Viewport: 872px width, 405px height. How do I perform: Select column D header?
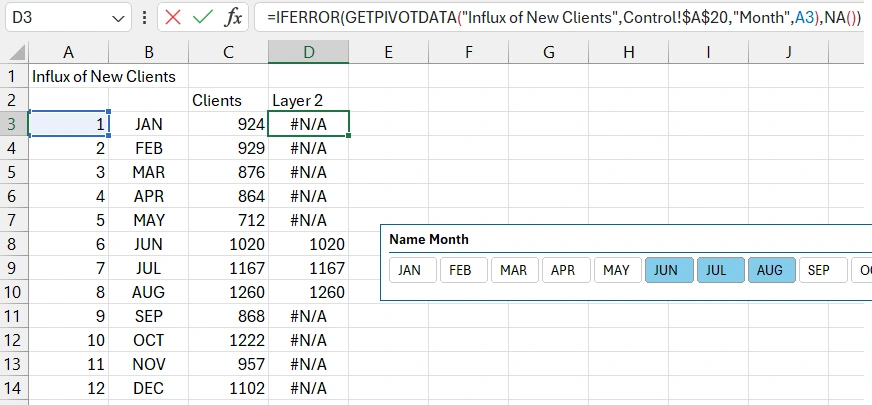tap(308, 52)
